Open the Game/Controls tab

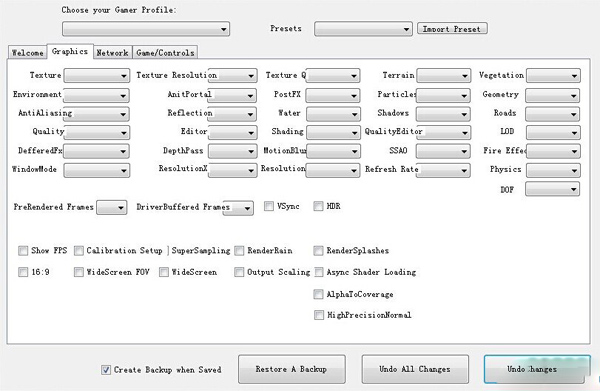tap(165, 52)
